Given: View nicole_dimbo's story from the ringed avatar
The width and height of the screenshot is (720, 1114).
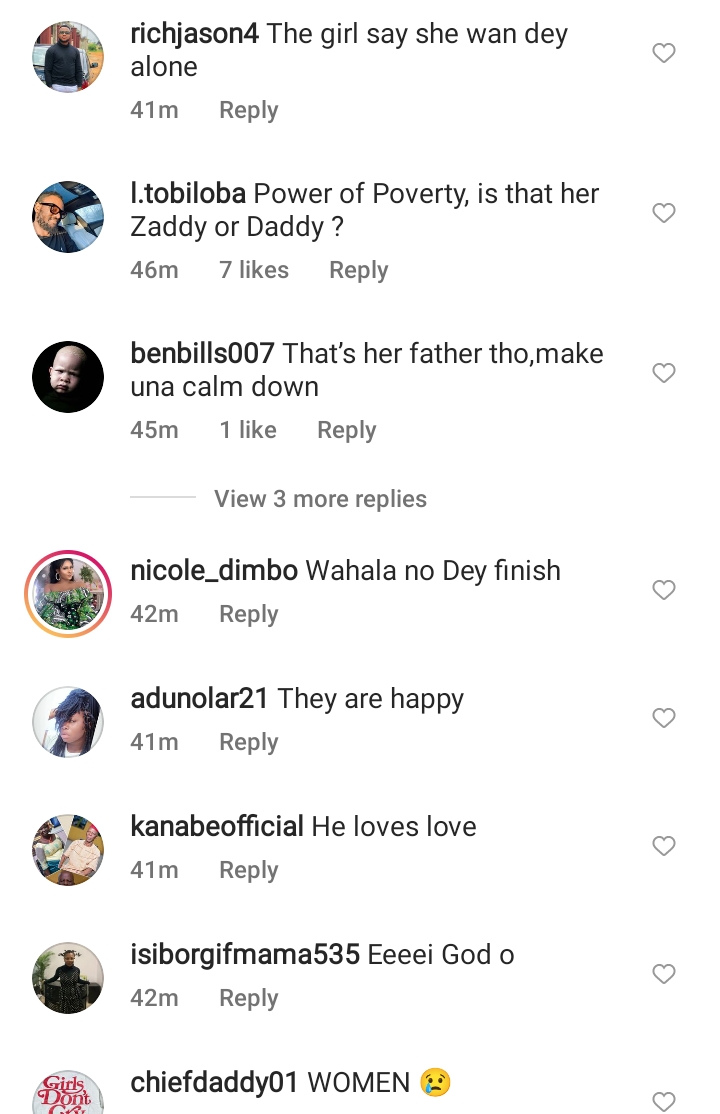Looking at the screenshot, I should click(x=68, y=594).
